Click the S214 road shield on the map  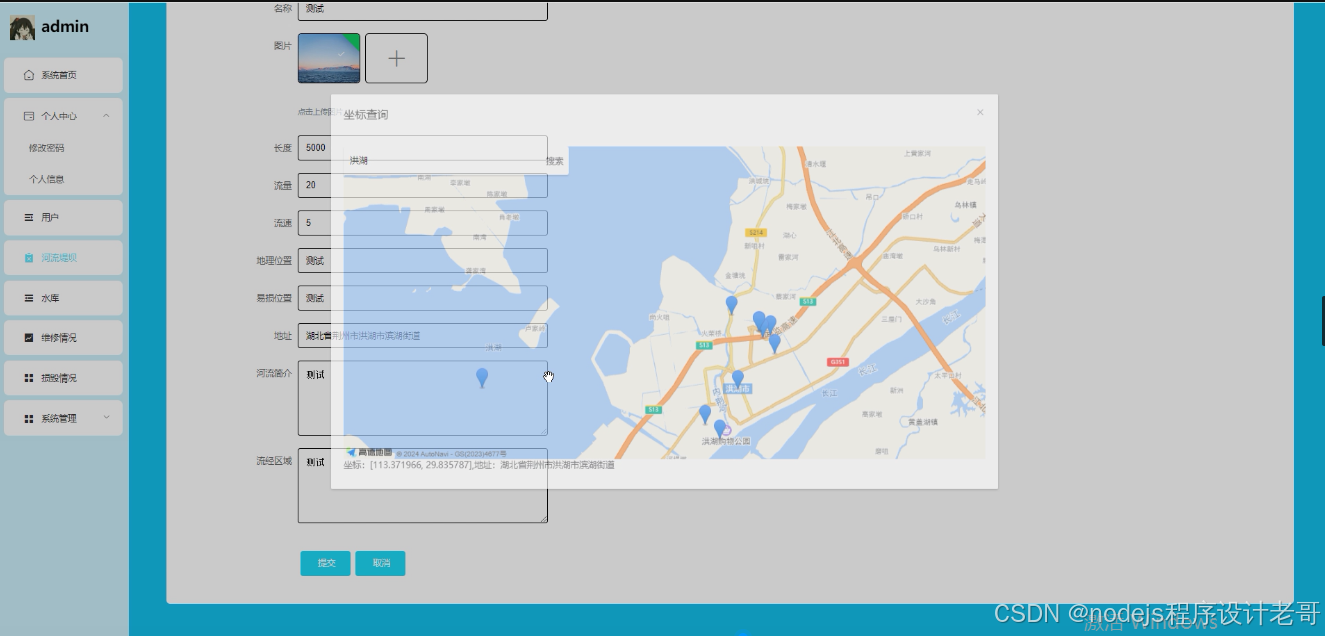pyautogui.click(x=757, y=232)
